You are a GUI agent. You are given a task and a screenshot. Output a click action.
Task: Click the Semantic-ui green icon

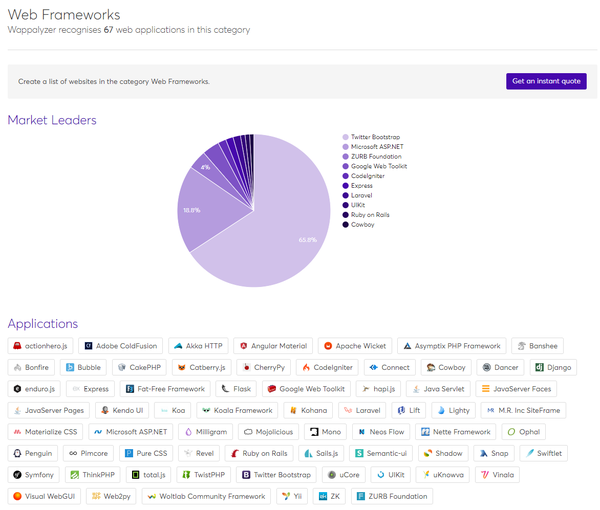coord(359,453)
